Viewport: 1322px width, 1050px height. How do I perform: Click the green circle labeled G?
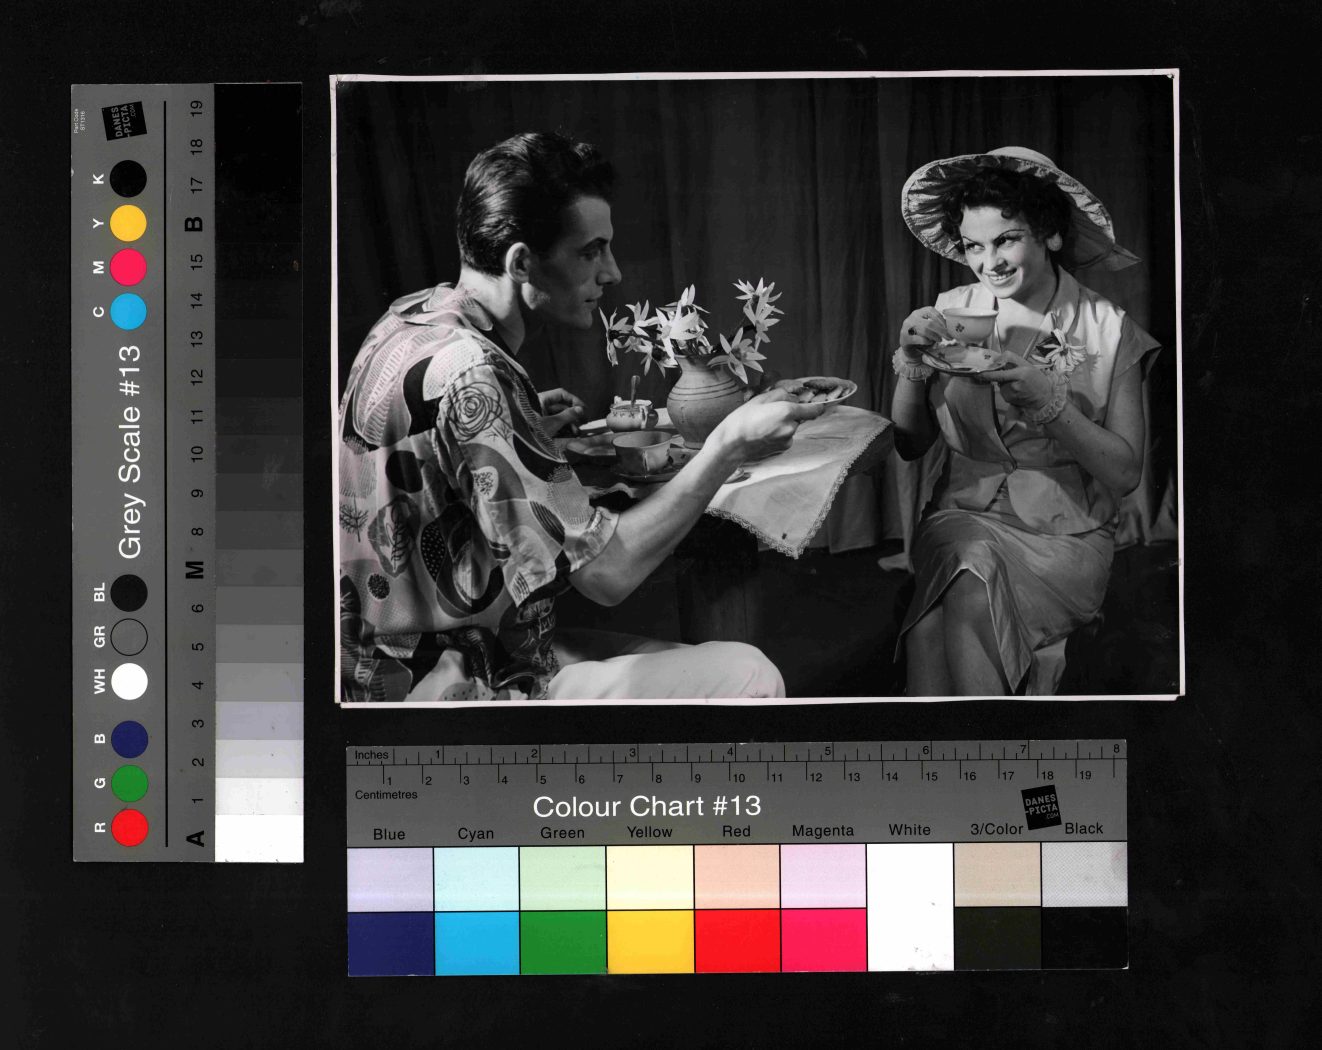(x=130, y=783)
